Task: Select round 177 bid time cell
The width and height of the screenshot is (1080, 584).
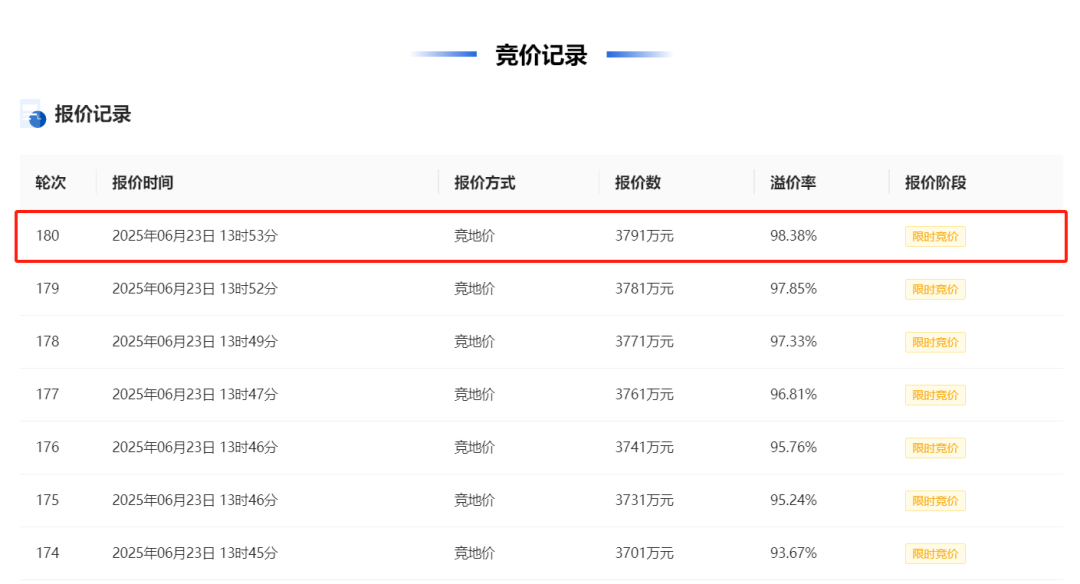Action: 195,395
